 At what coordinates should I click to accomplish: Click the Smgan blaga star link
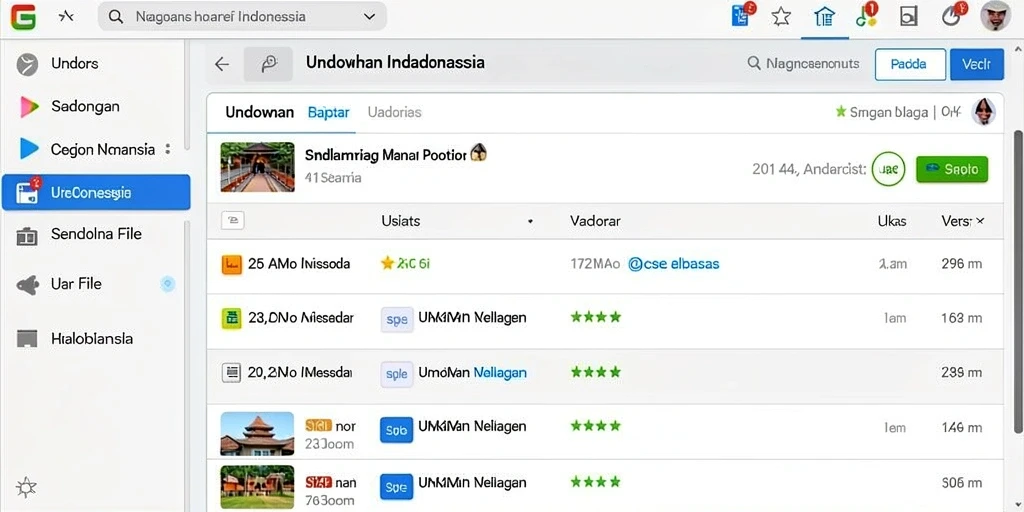[x=882, y=112]
